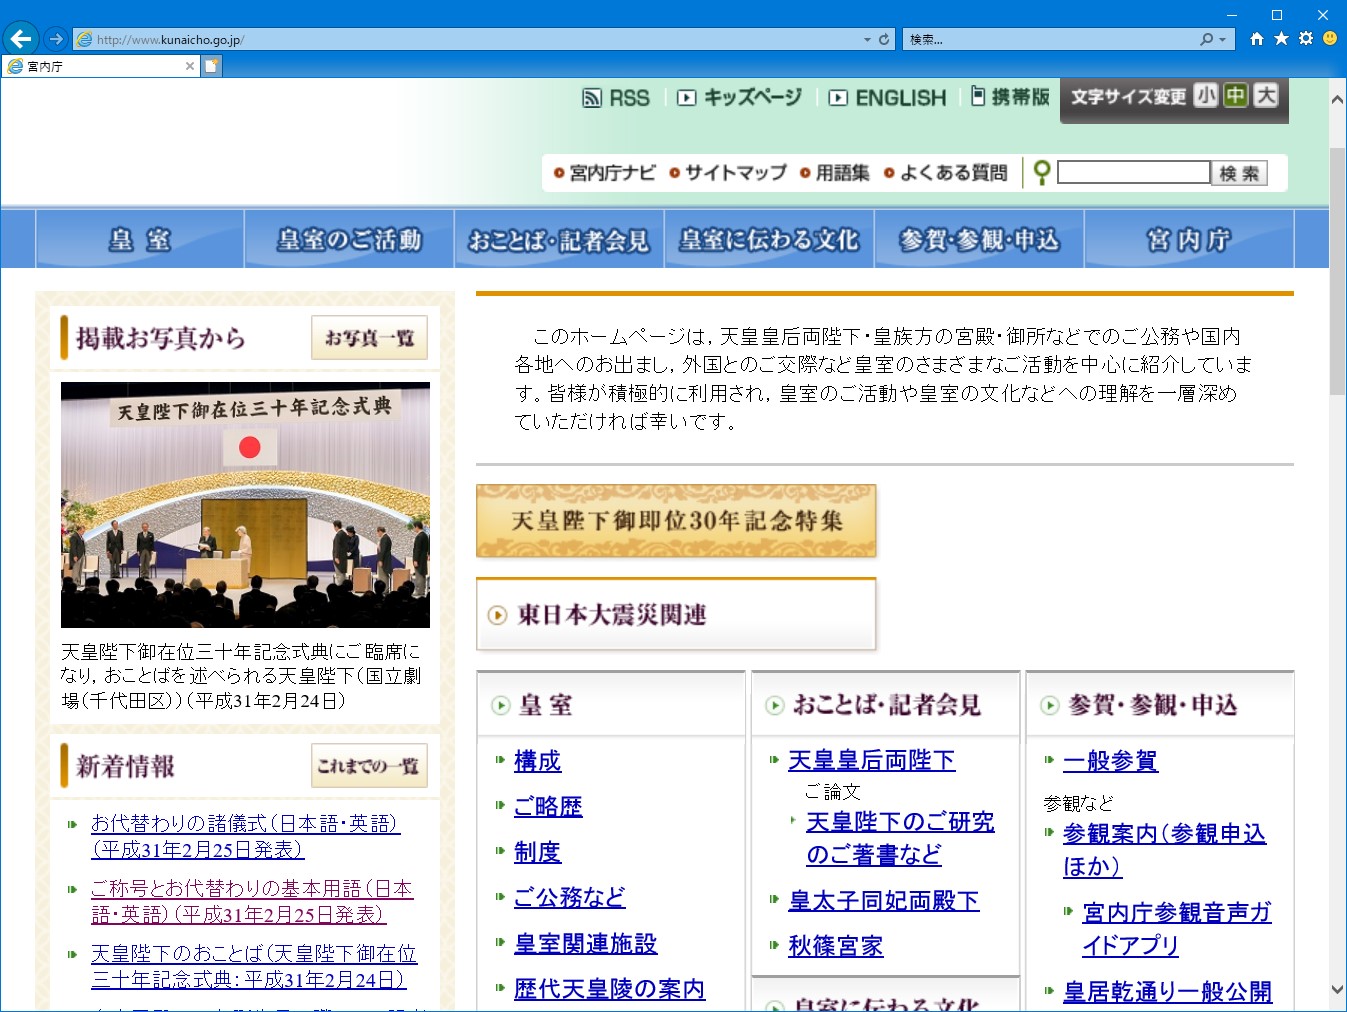Open the キッズページ link

pyautogui.click(x=740, y=97)
